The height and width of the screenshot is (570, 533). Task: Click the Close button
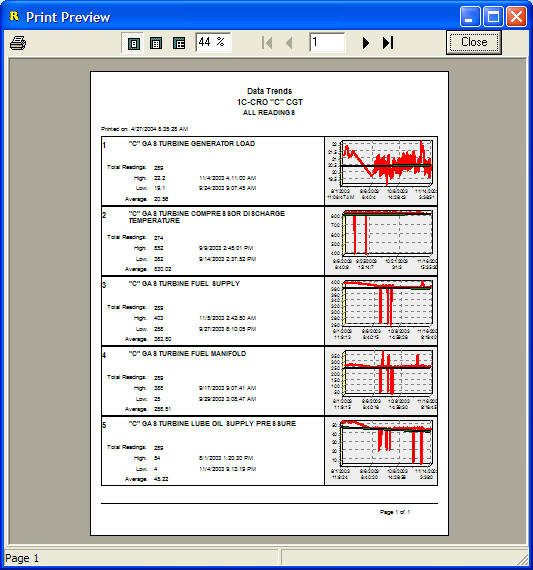pyautogui.click(x=474, y=43)
